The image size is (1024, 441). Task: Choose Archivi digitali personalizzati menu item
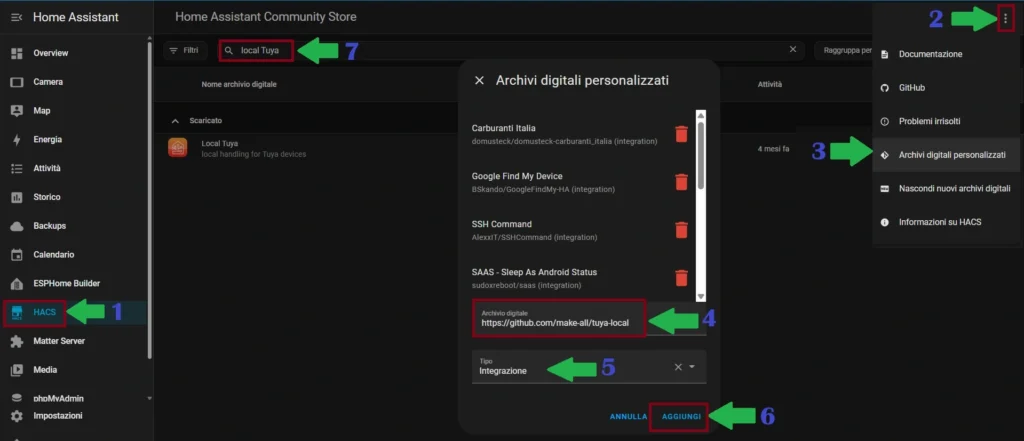click(946, 155)
